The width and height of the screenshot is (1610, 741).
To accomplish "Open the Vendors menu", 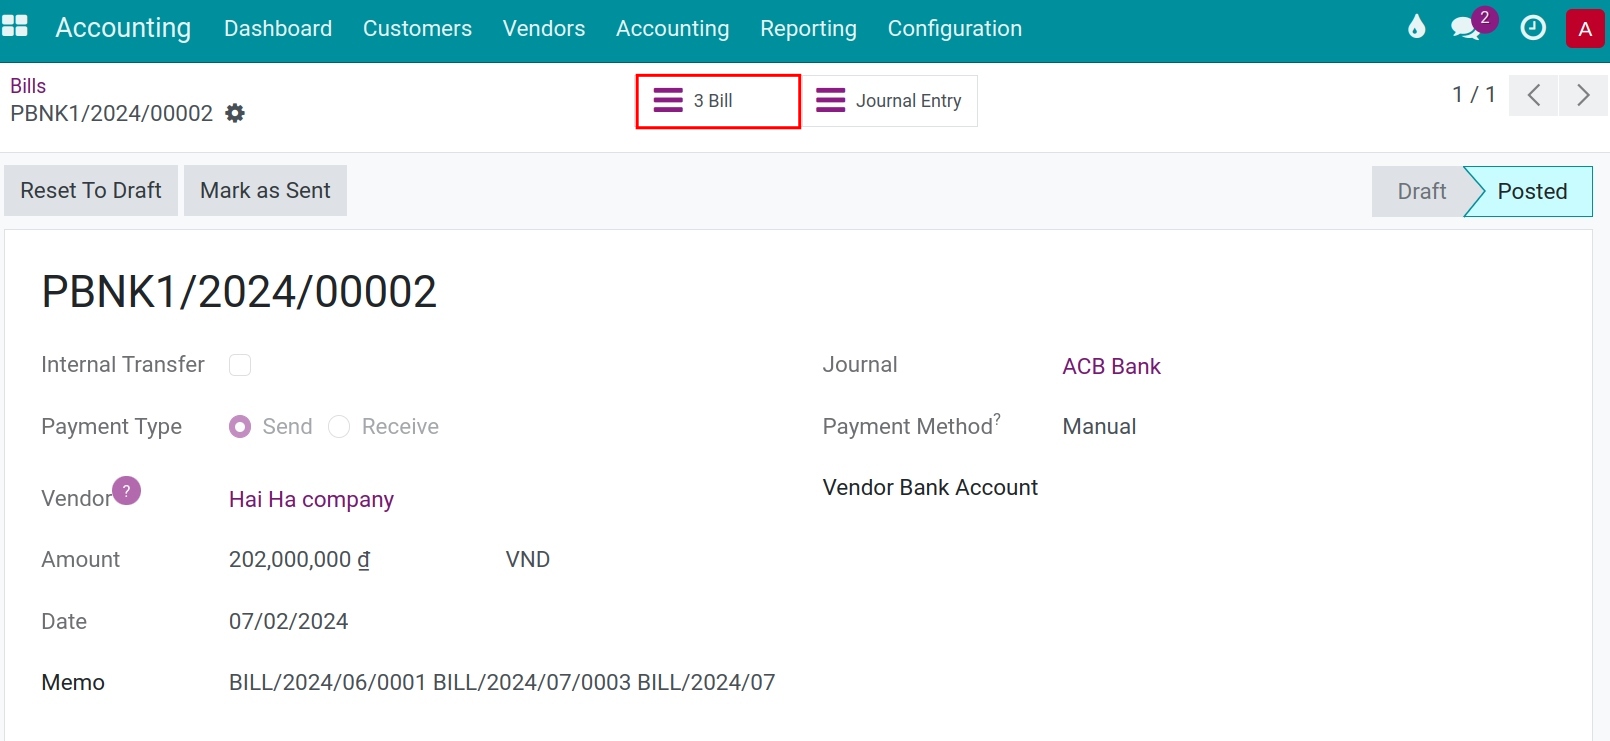I will click(x=544, y=28).
